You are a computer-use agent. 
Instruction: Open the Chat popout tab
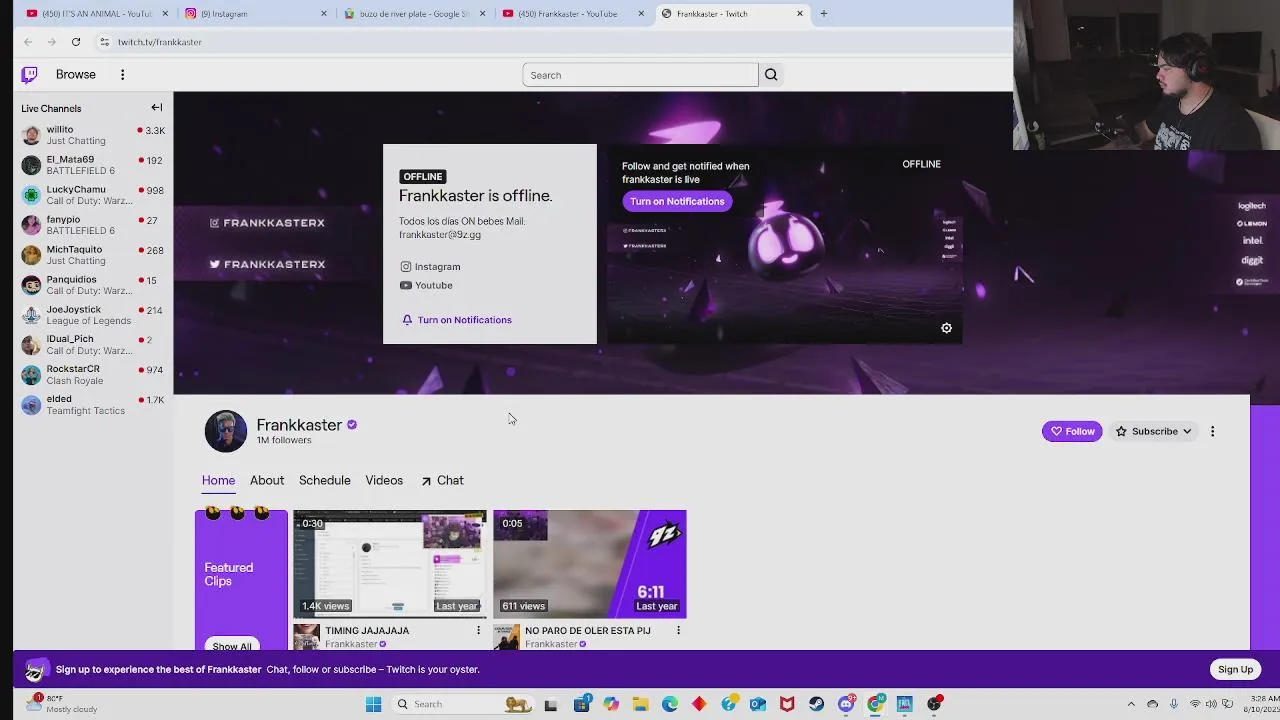click(442, 481)
